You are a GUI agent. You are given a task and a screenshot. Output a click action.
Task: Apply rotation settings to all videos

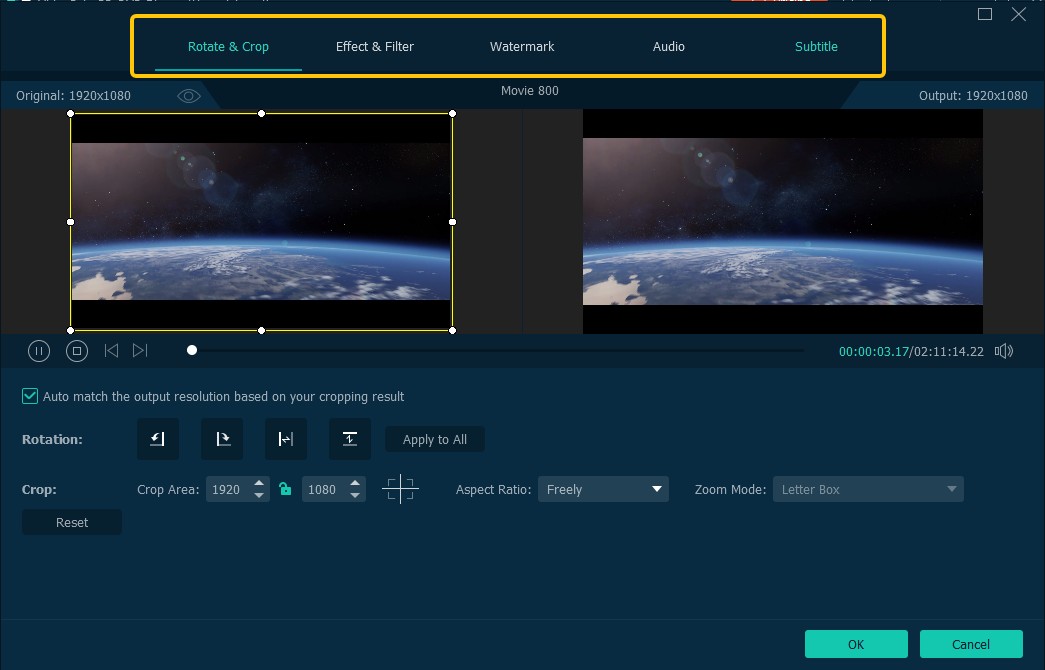(434, 439)
